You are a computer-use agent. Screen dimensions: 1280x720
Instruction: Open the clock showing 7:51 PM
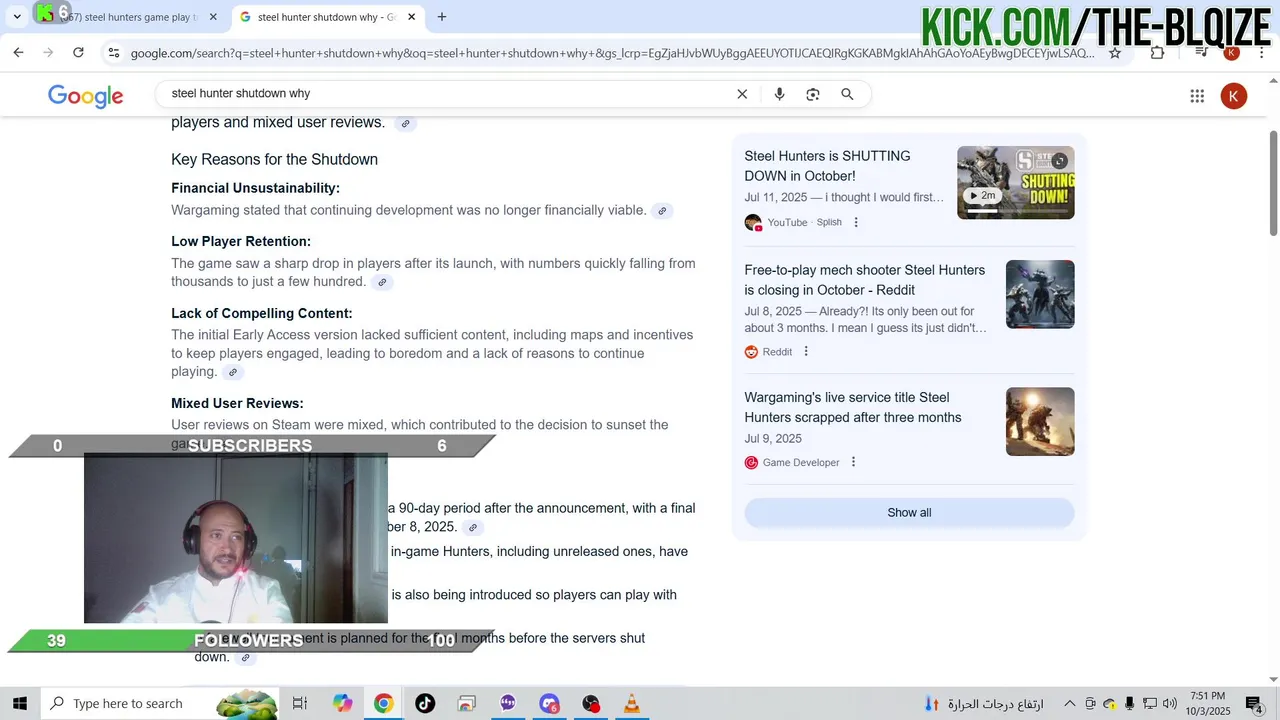1207,704
